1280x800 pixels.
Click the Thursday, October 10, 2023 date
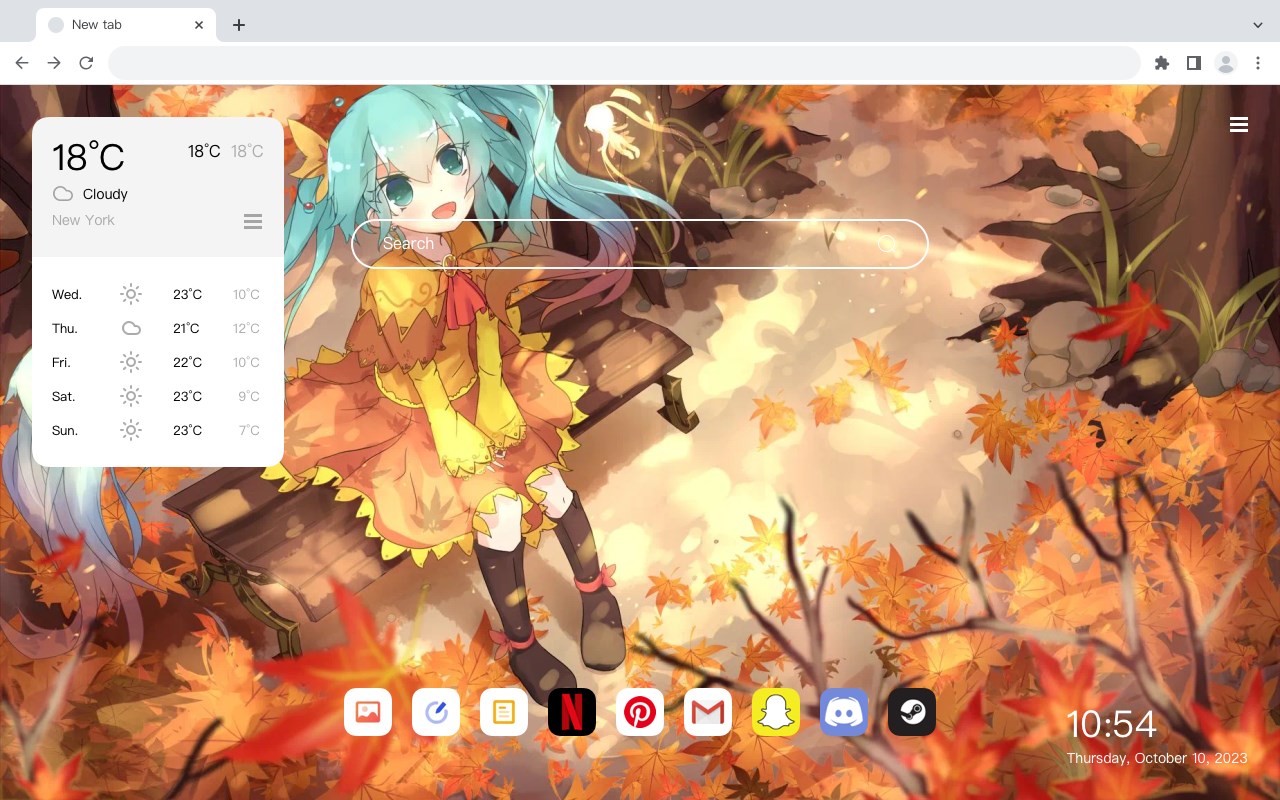pos(1157,758)
